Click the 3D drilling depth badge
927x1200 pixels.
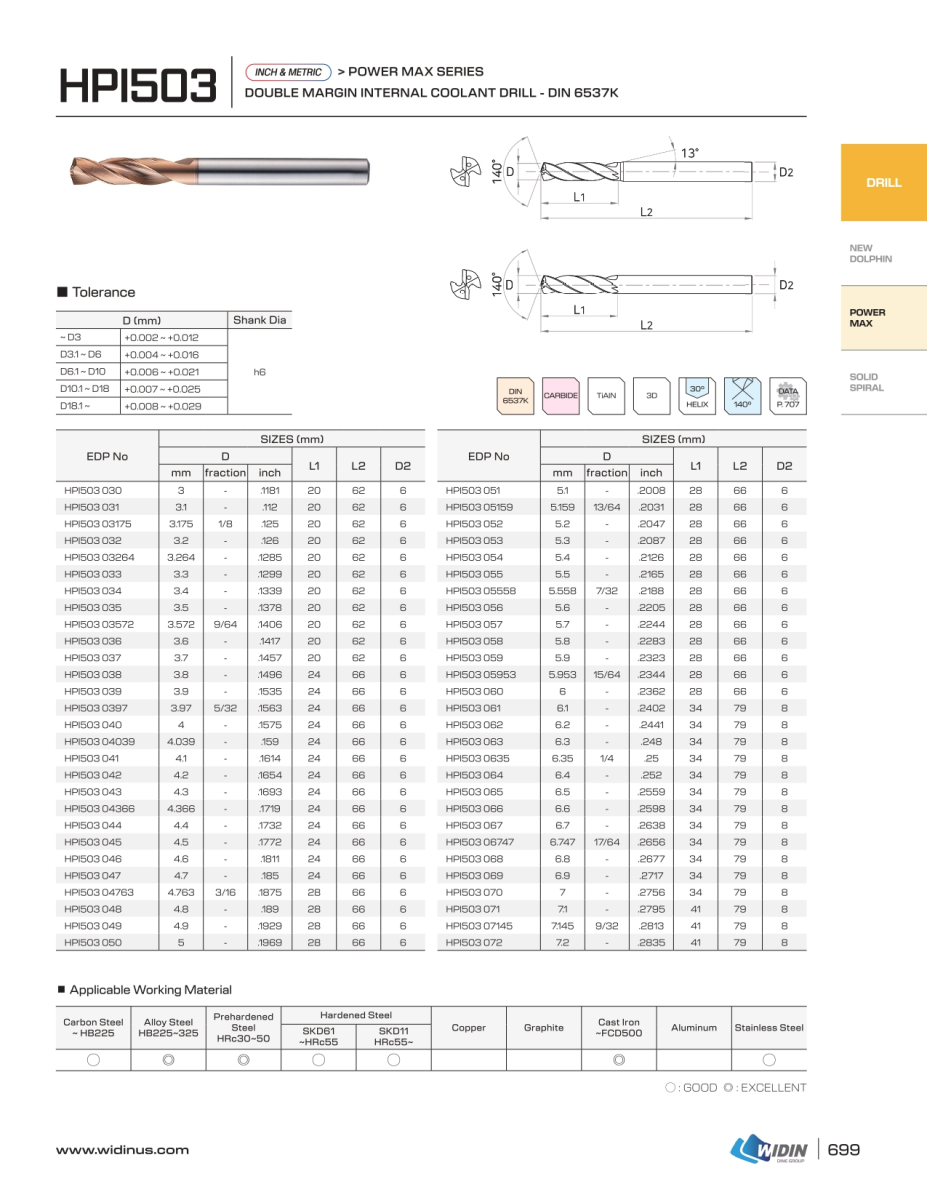[x=651, y=395]
